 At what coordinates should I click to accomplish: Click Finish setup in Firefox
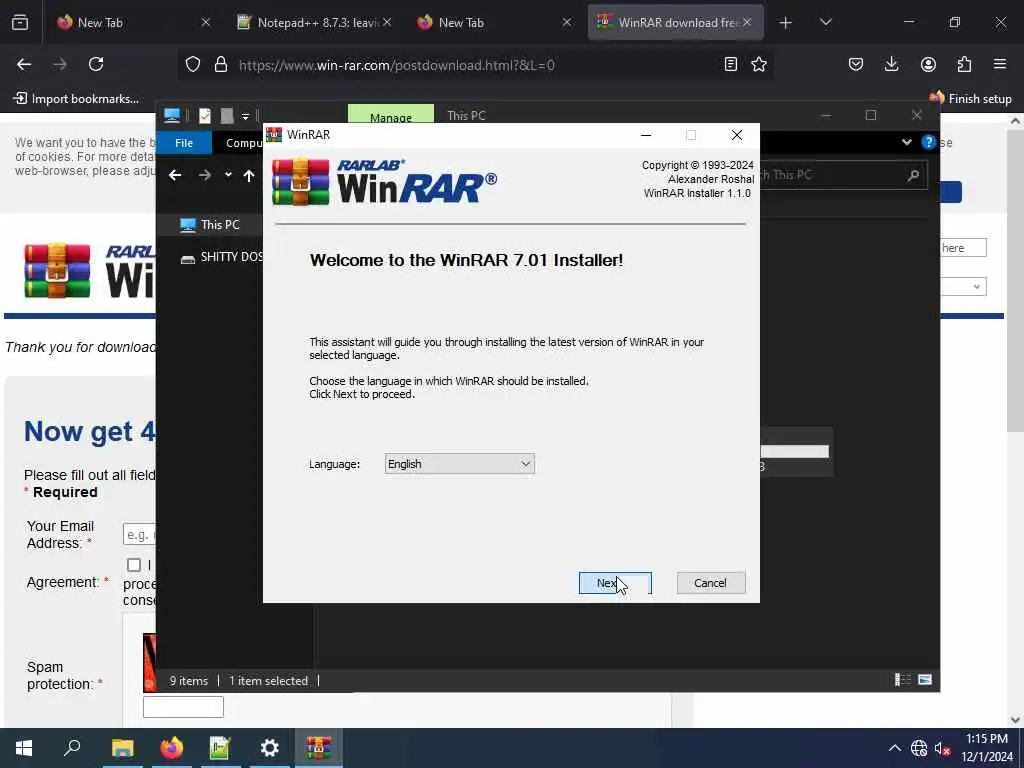[970, 99]
